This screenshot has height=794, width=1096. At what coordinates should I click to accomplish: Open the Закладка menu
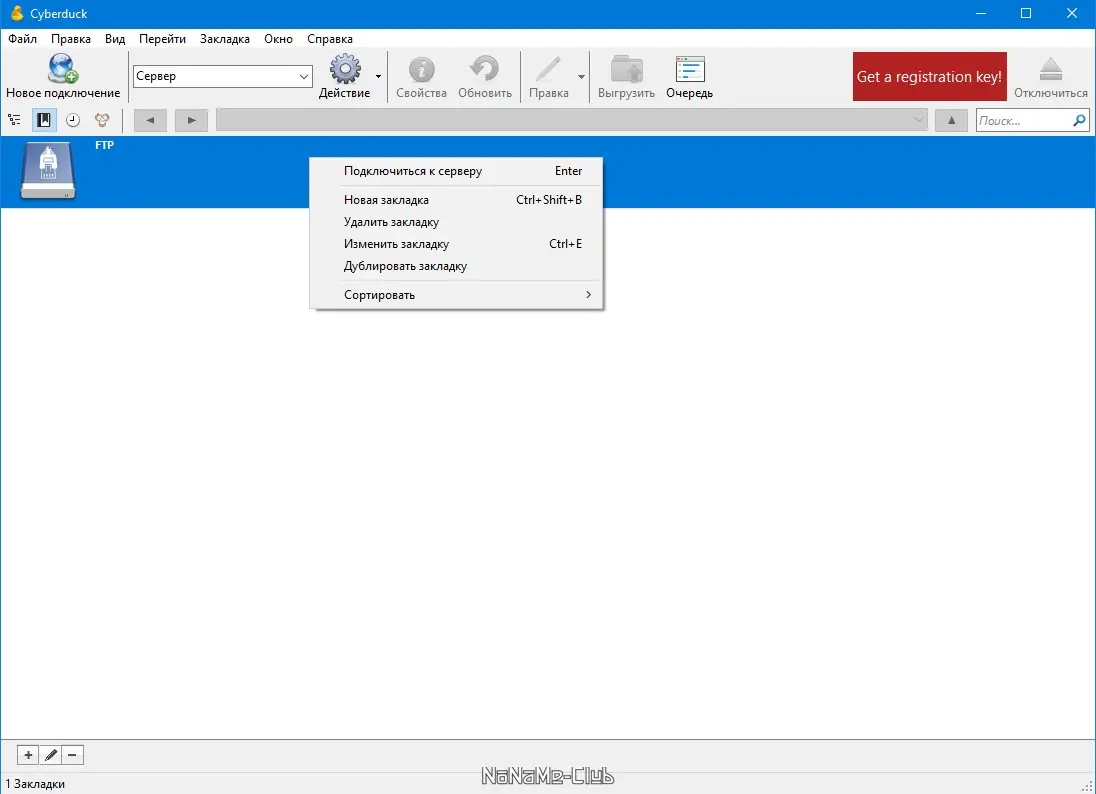pos(224,39)
